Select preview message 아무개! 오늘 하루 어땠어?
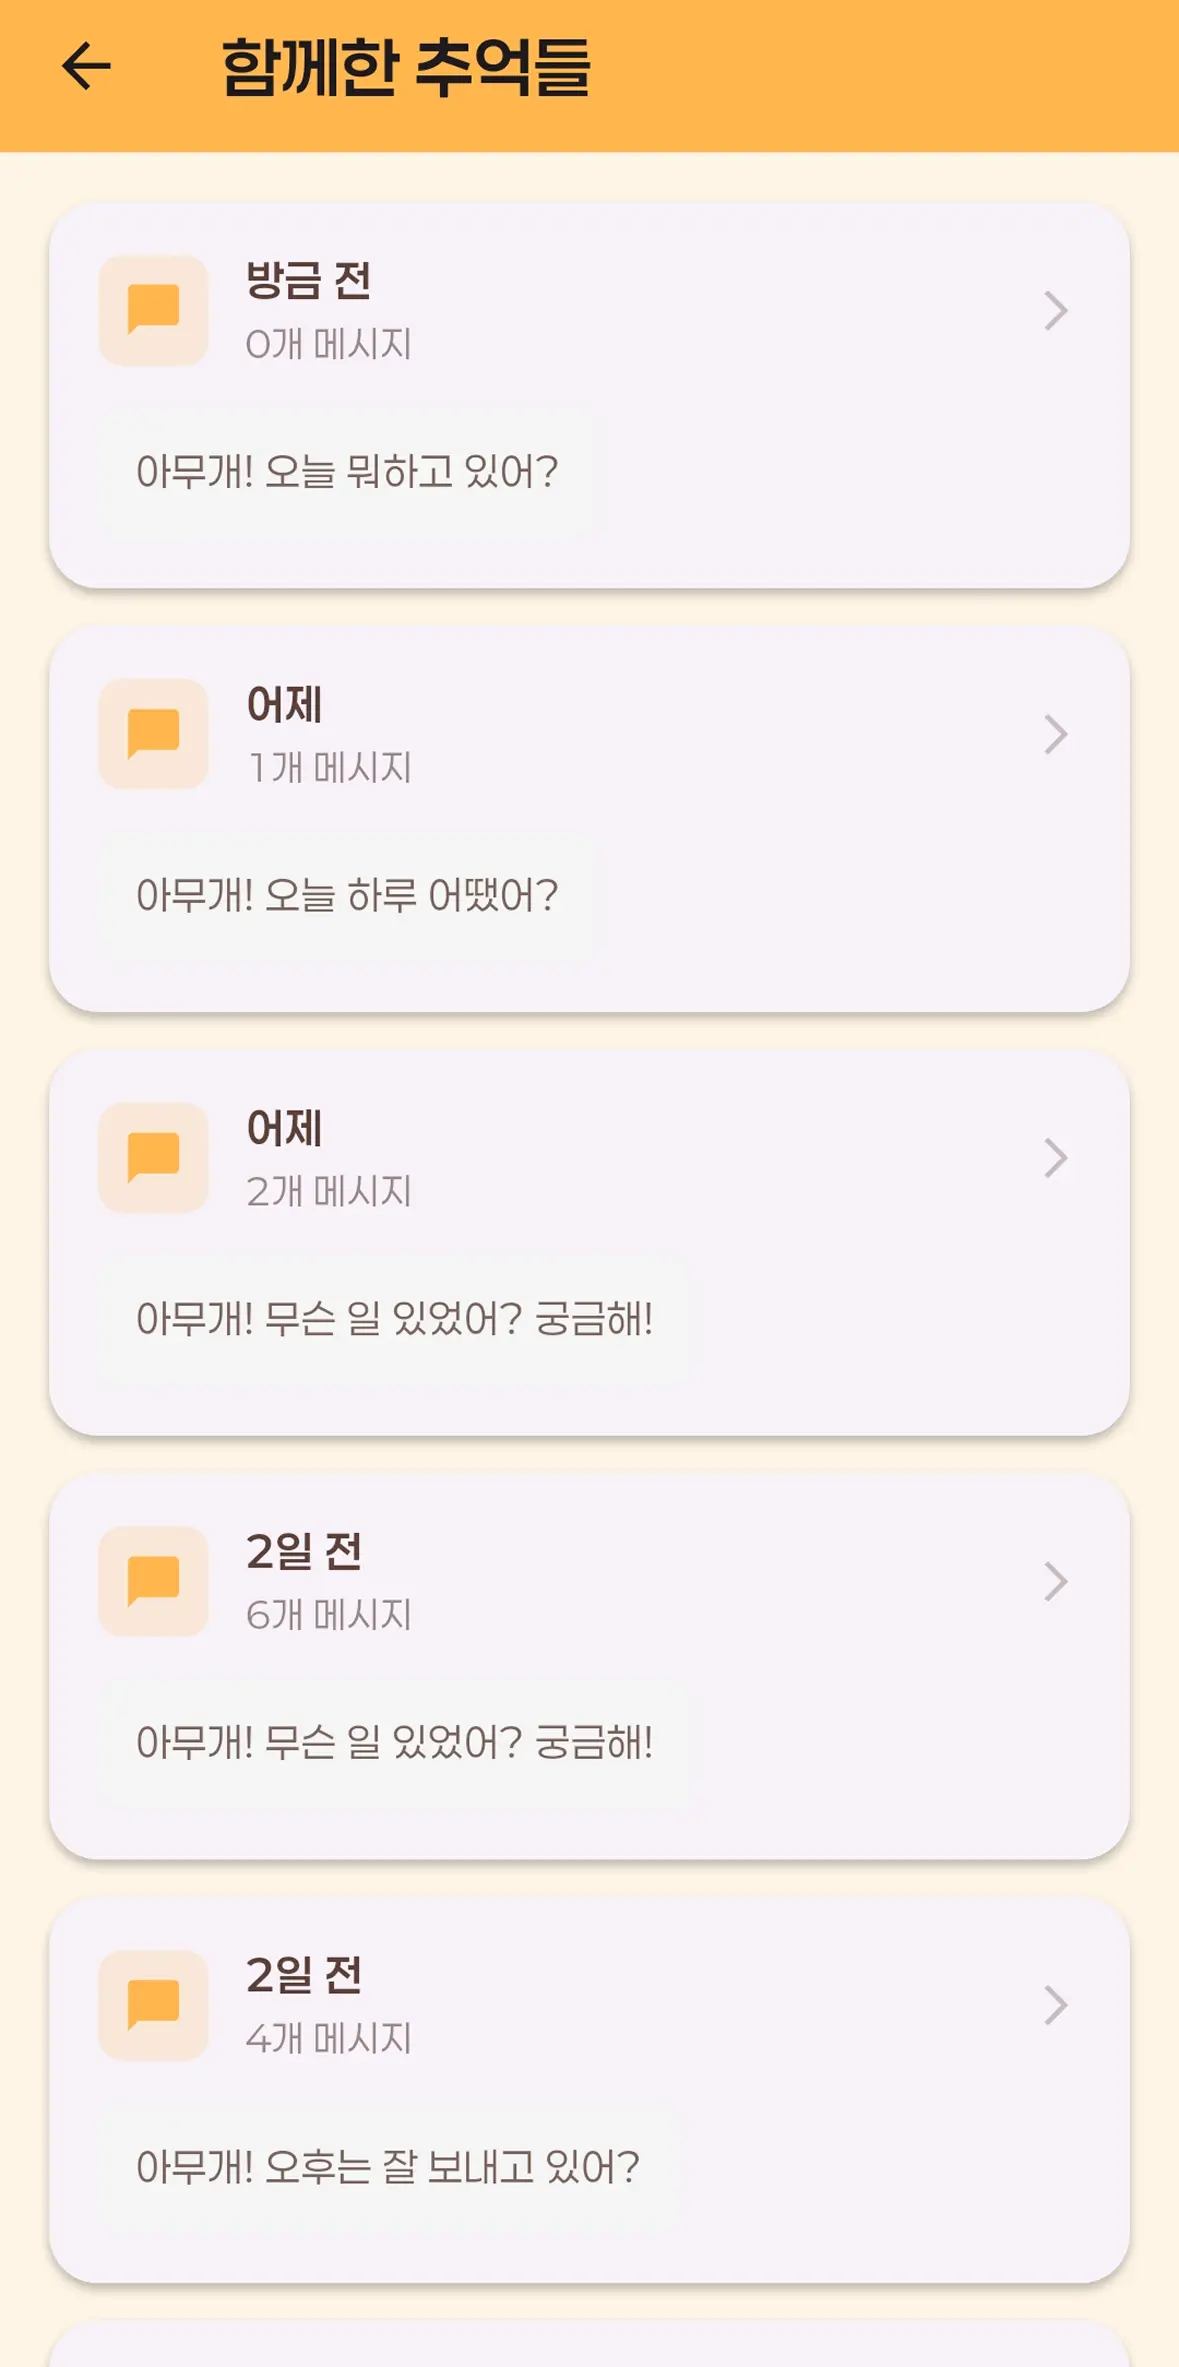The height and width of the screenshot is (2367, 1179). tap(346, 895)
